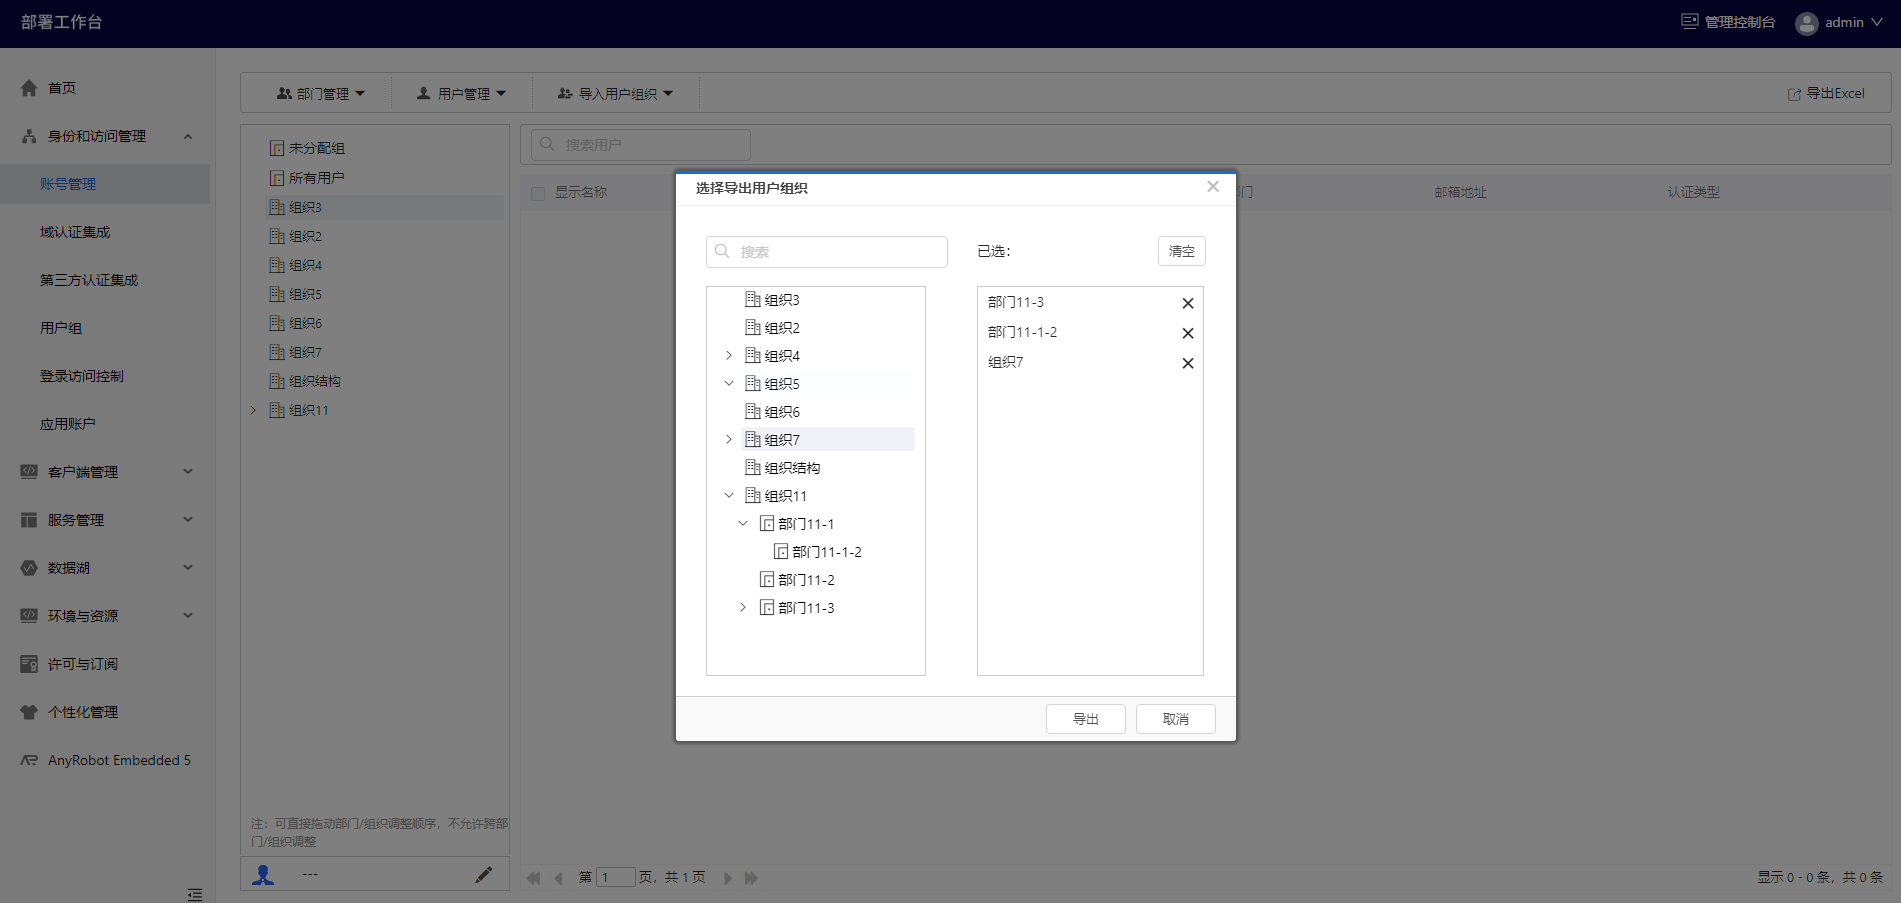Click the 客户端管理 icon in sidebar

(29, 472)
